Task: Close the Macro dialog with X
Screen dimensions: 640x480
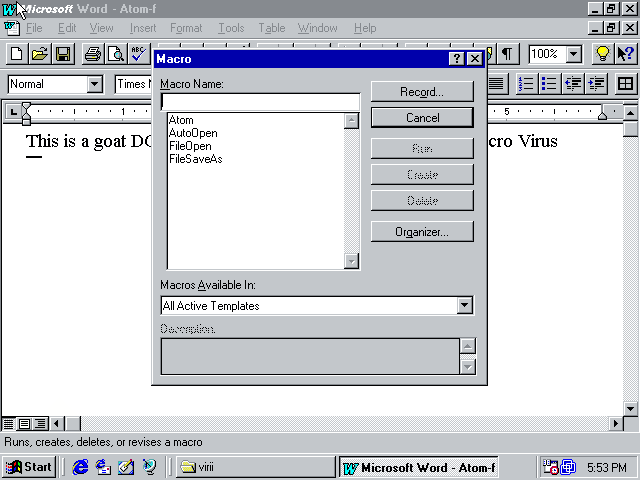Action: click(x=475, y=59)
